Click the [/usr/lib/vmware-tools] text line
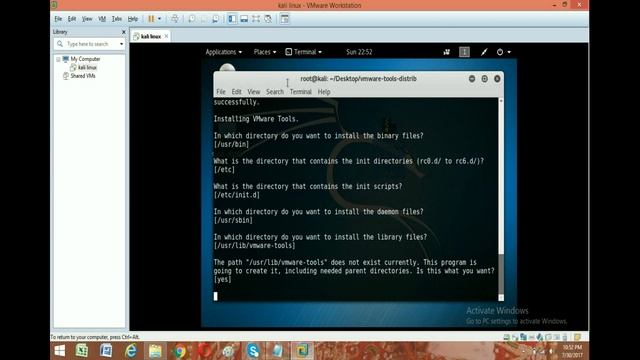This screenshot has width=640, height=360. [x=254, y=246]
